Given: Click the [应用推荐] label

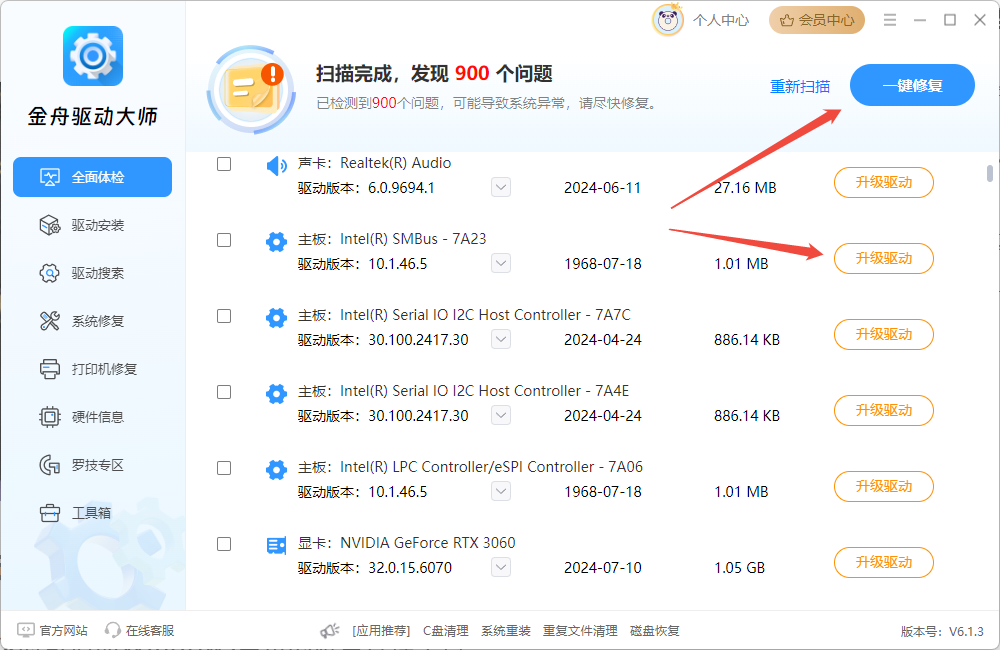Looking at the screenshot, I should (x=381, y=631).
